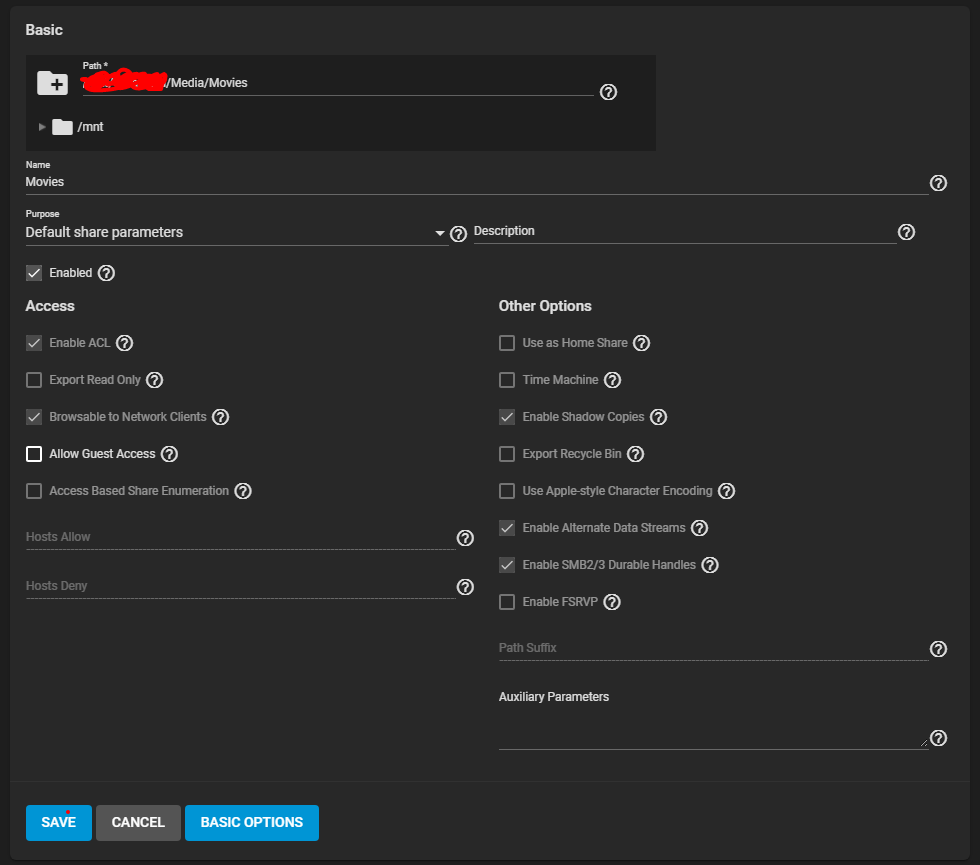Uncheck the Enabled checkbox
This screenshot has width=980, height=865.
34,273
